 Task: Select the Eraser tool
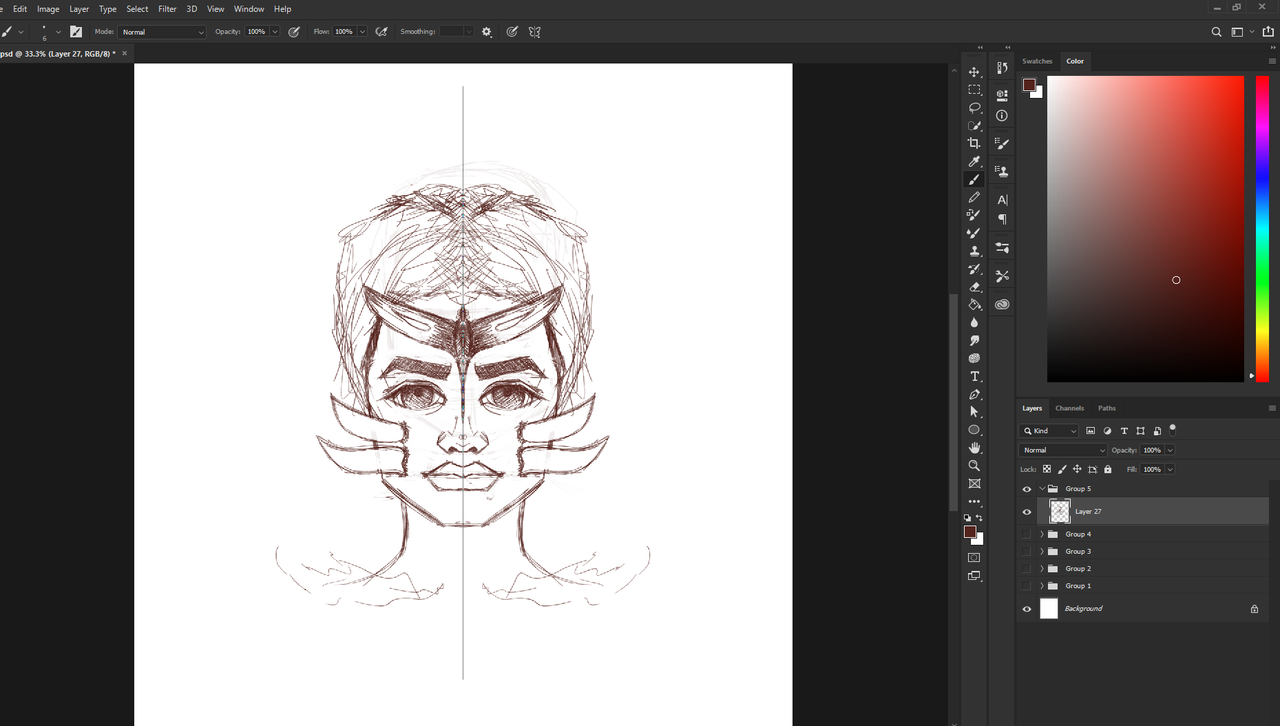tap(974, 287)
